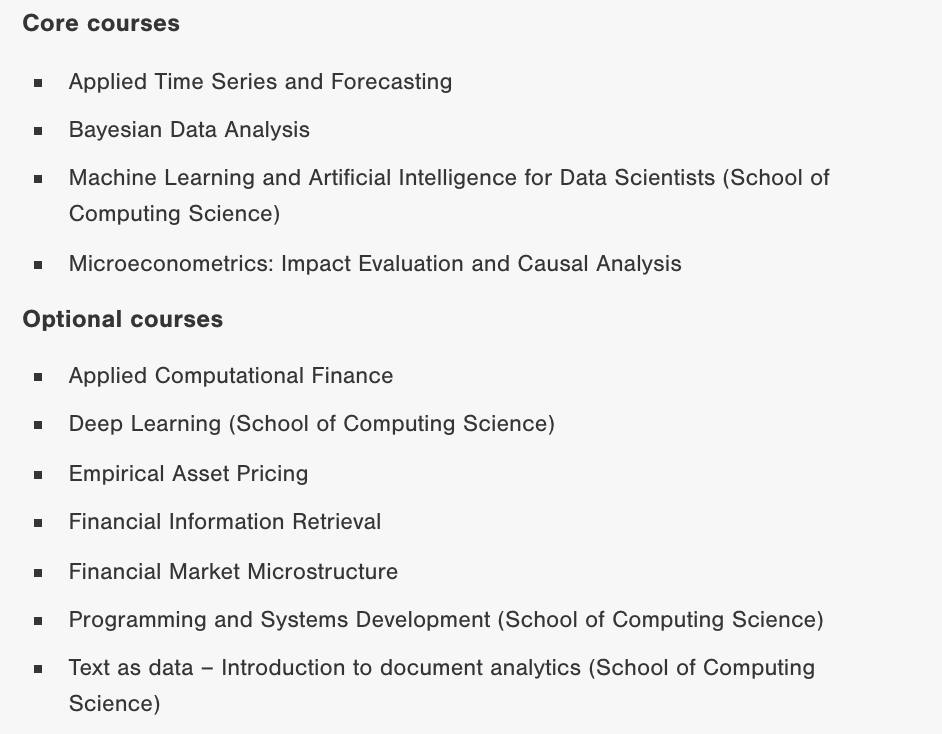
Task: Click the bullet beside Applied Computational Finance
Action: (38, 377)
